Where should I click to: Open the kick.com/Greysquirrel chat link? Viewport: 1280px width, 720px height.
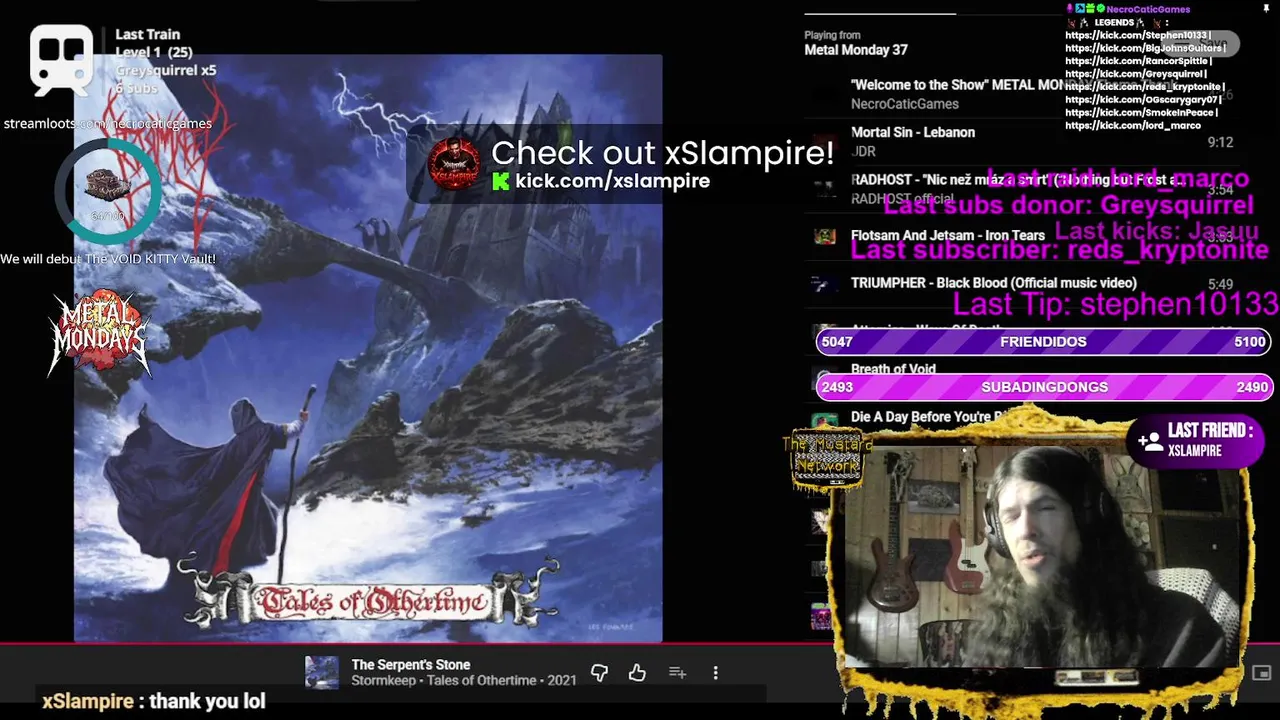[1136, 74]
